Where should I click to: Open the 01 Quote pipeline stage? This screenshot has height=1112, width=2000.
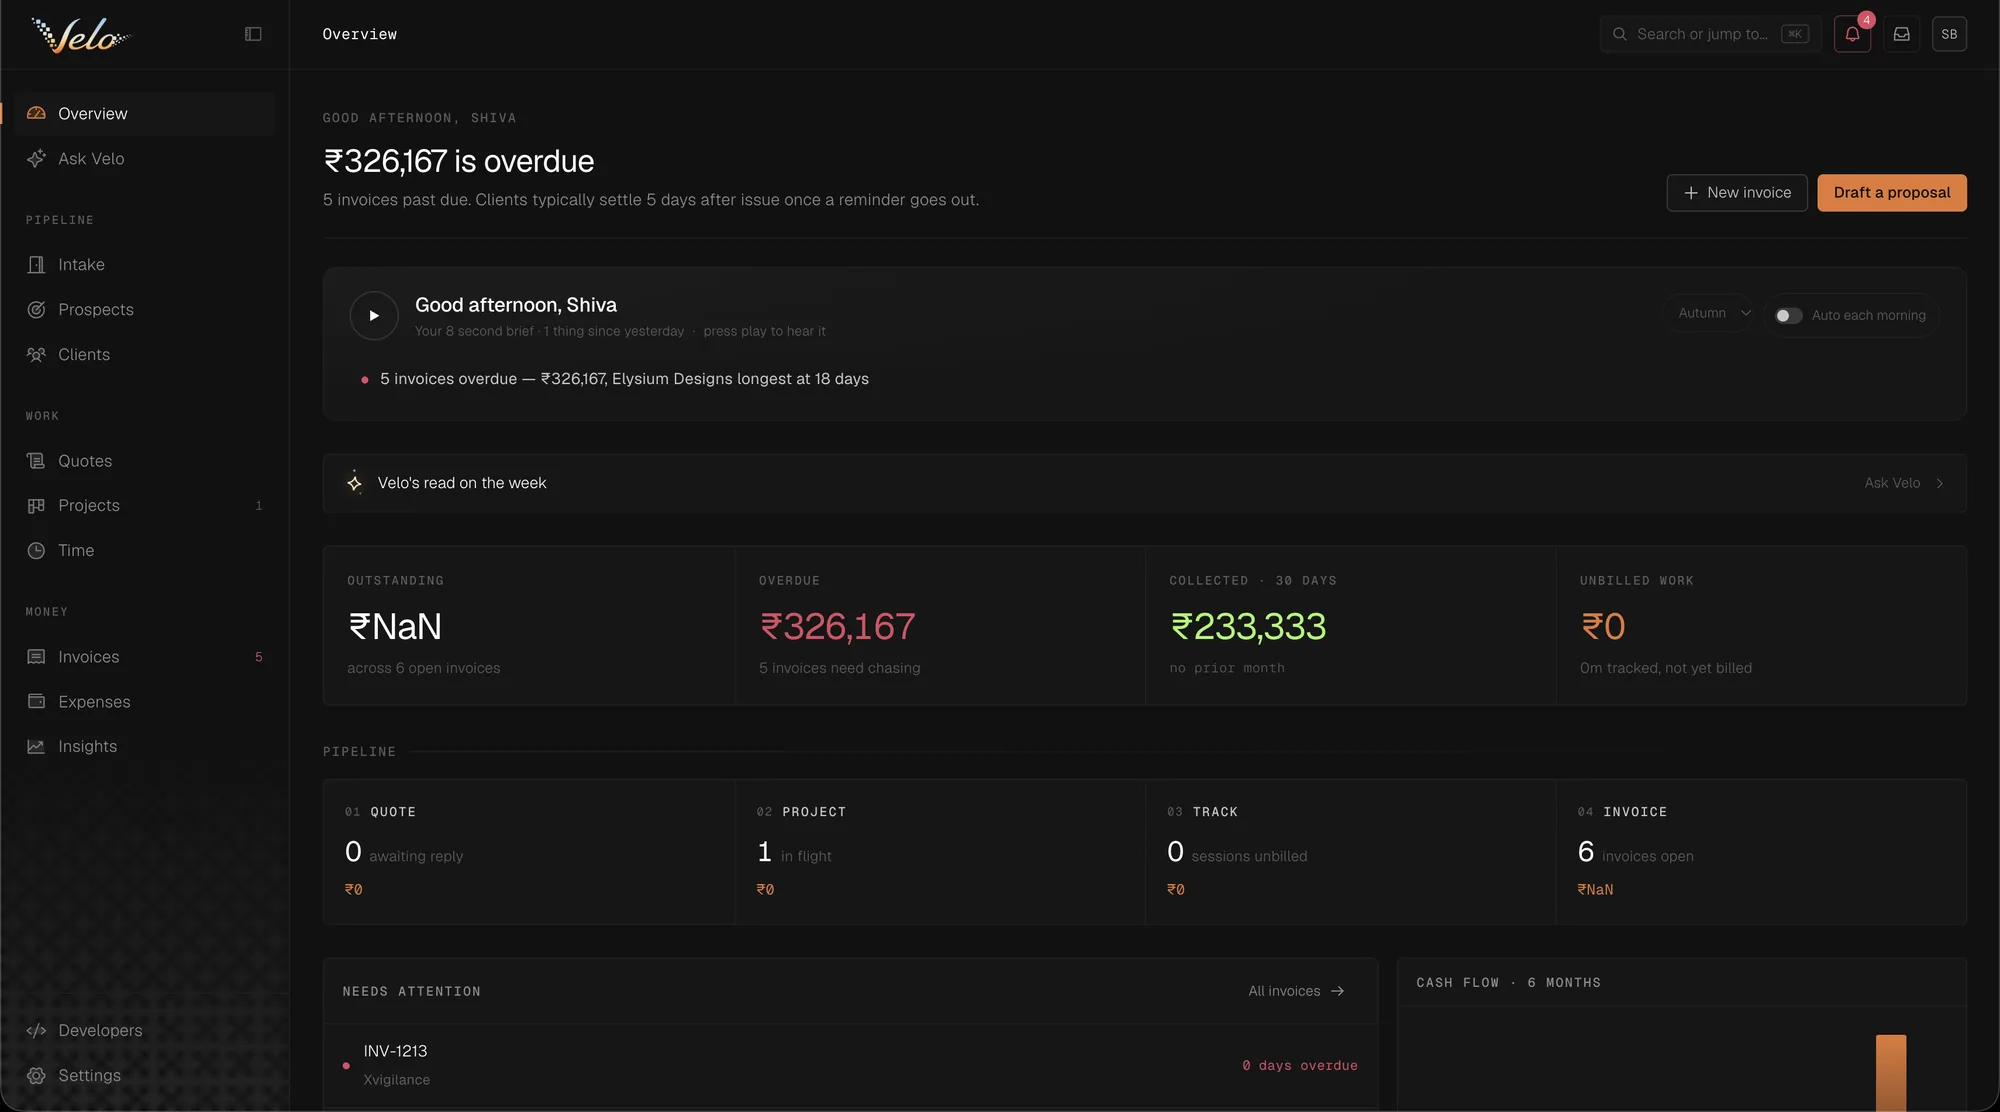coord(529,852)
